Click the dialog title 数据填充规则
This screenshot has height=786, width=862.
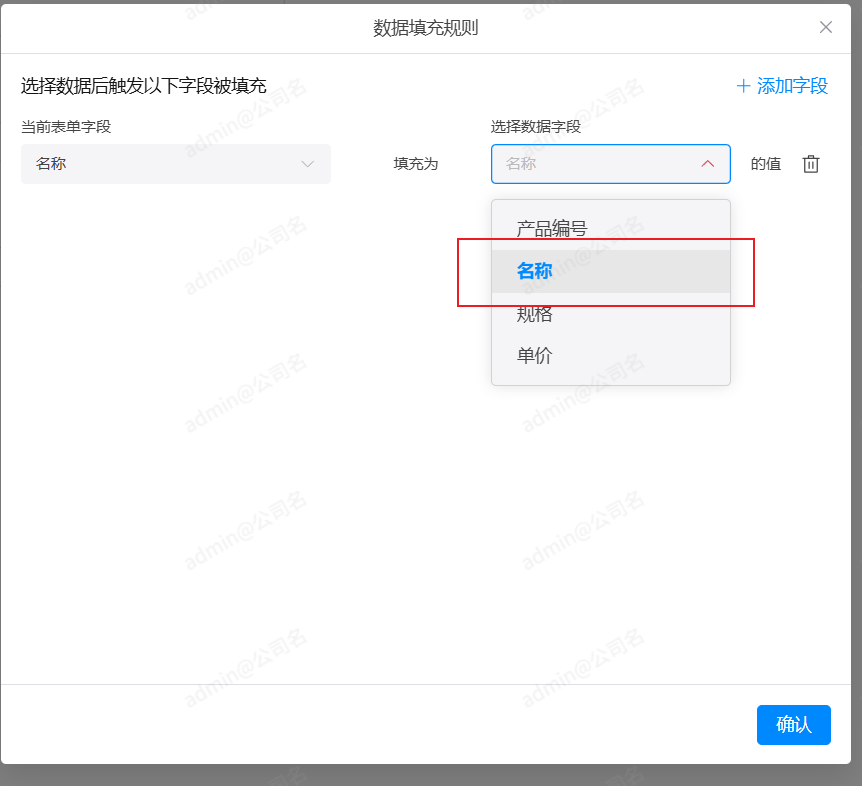click(x=426, y=28)
